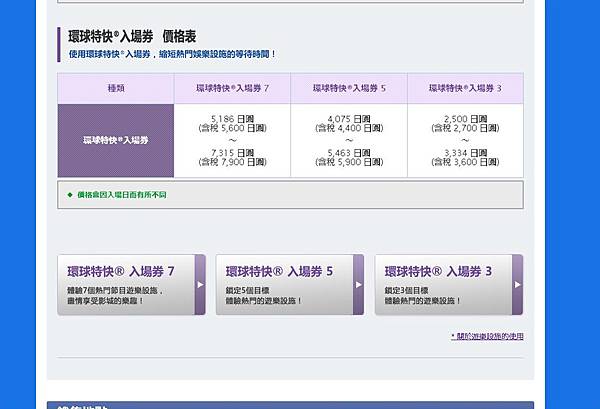Click the 體驗7個熱門節目遊樂設施 description
Screen dimensions: 600x409
(116, 290)
